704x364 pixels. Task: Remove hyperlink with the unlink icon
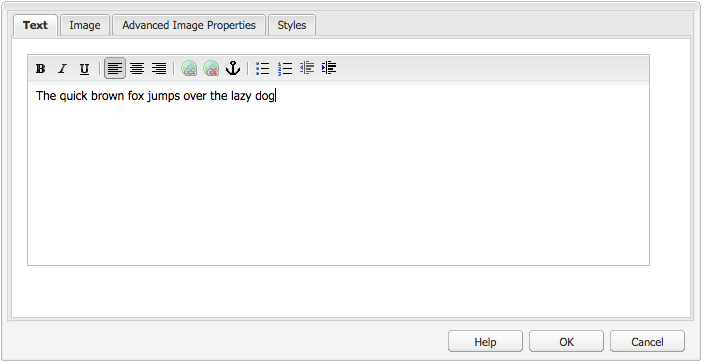coord(211,69)
